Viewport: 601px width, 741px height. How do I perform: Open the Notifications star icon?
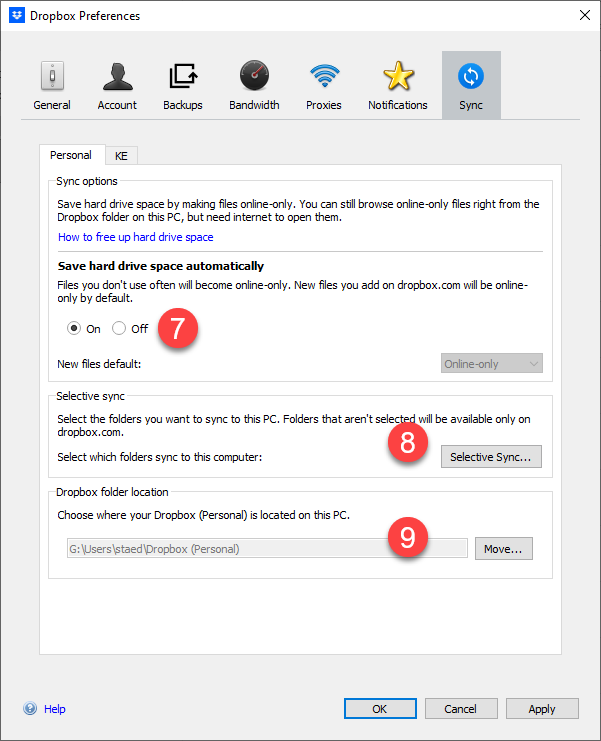click(x=397, y=76)
